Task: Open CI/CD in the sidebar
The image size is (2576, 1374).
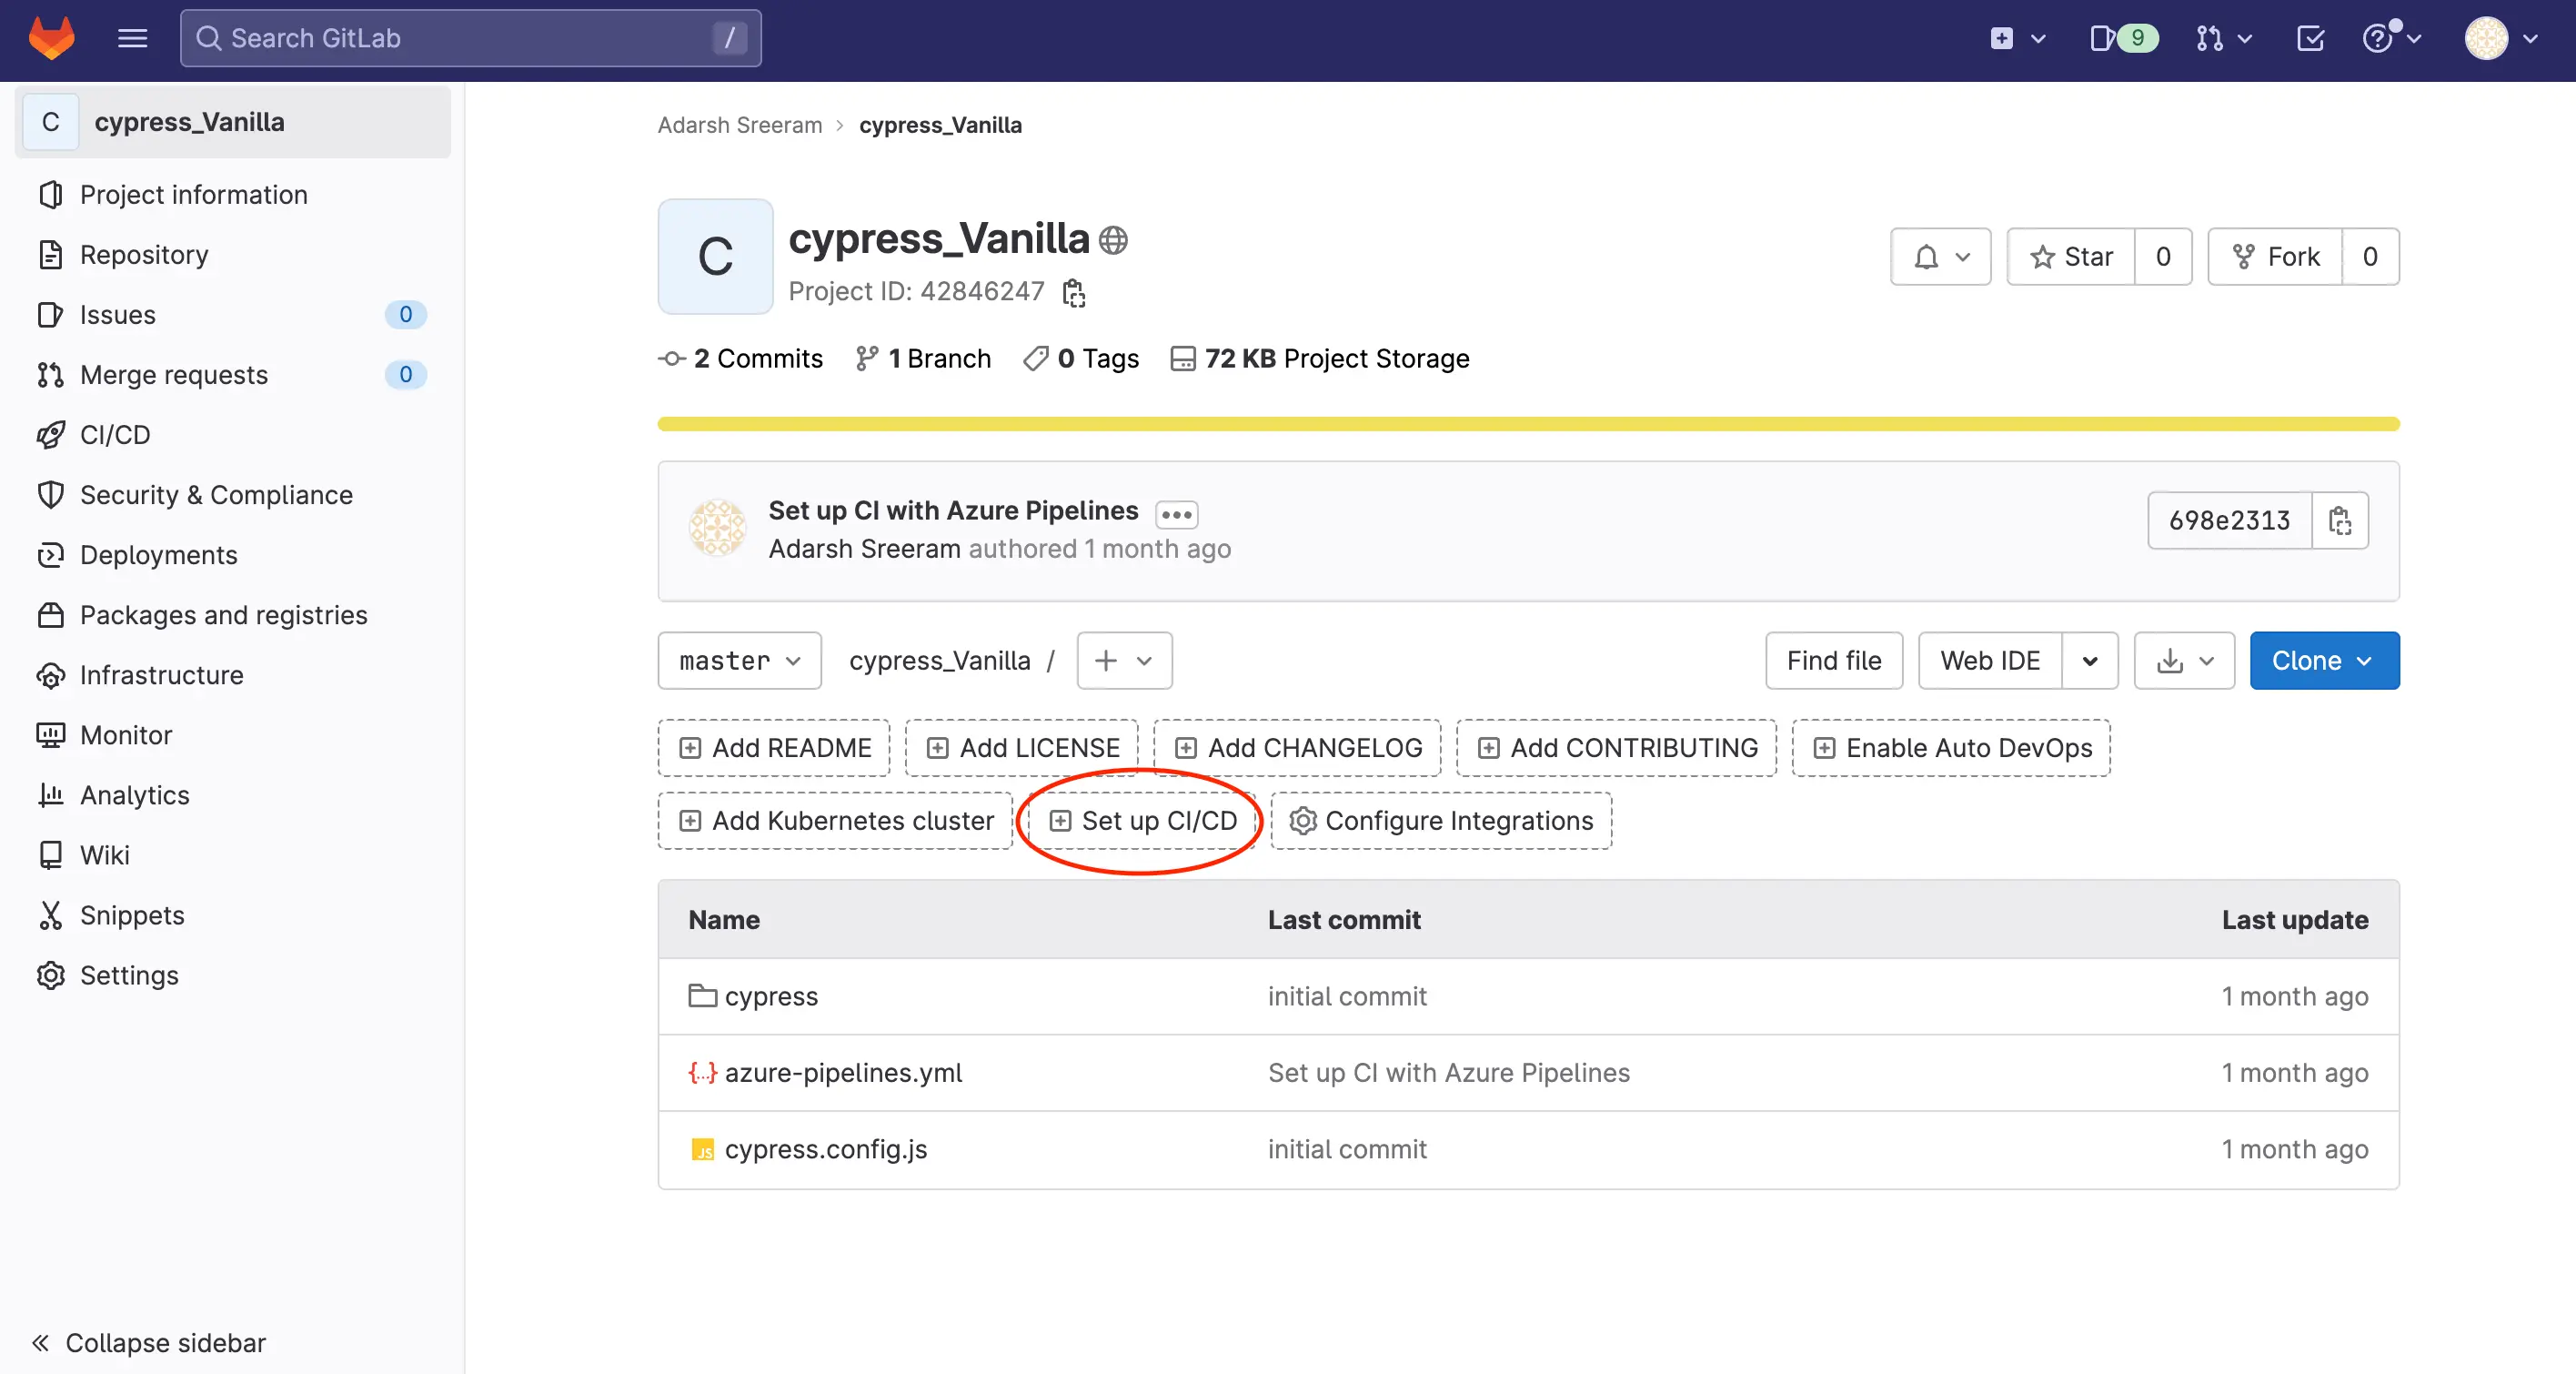Action: coord(115,434)
